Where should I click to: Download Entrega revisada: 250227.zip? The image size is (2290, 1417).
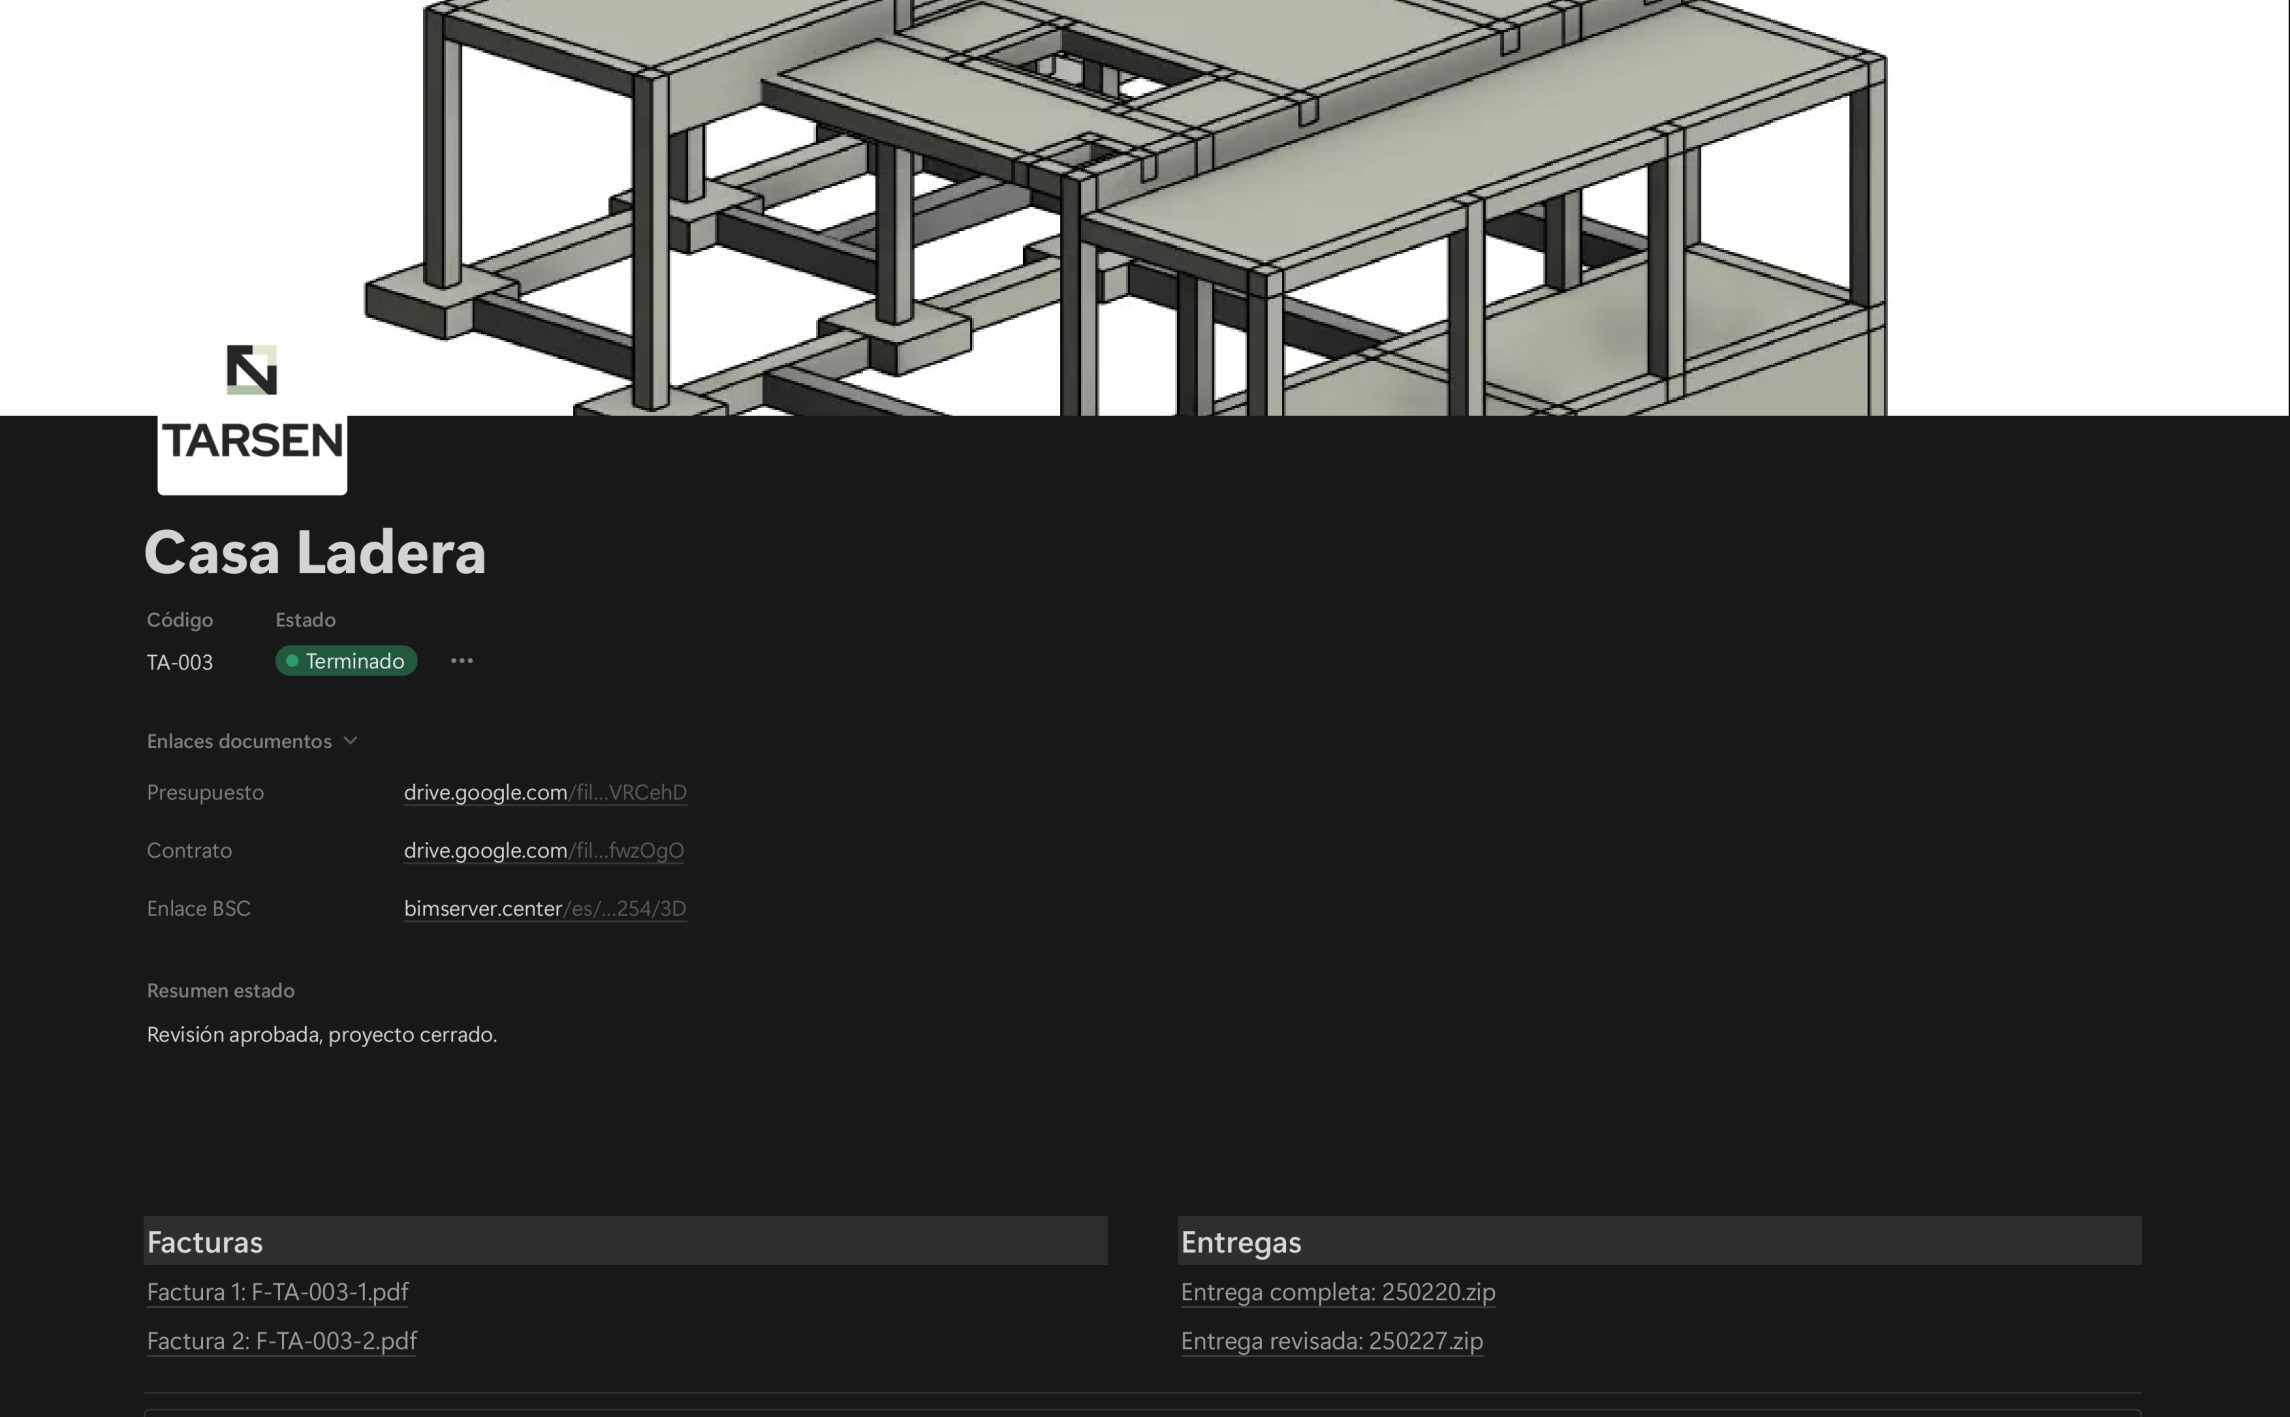(x=1331, y=1341)
